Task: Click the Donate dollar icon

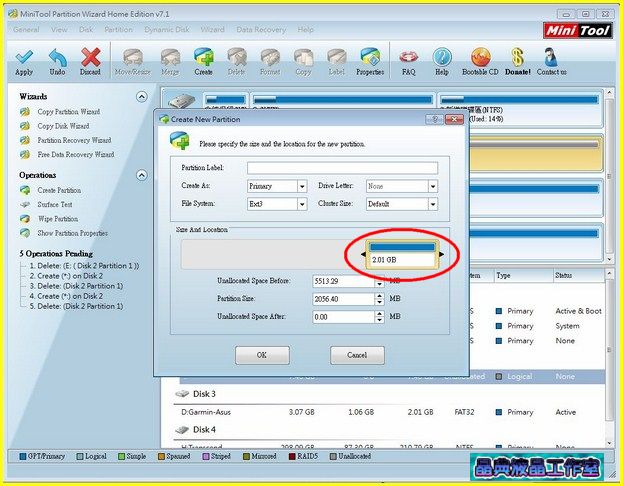Action: coord(517,57)
